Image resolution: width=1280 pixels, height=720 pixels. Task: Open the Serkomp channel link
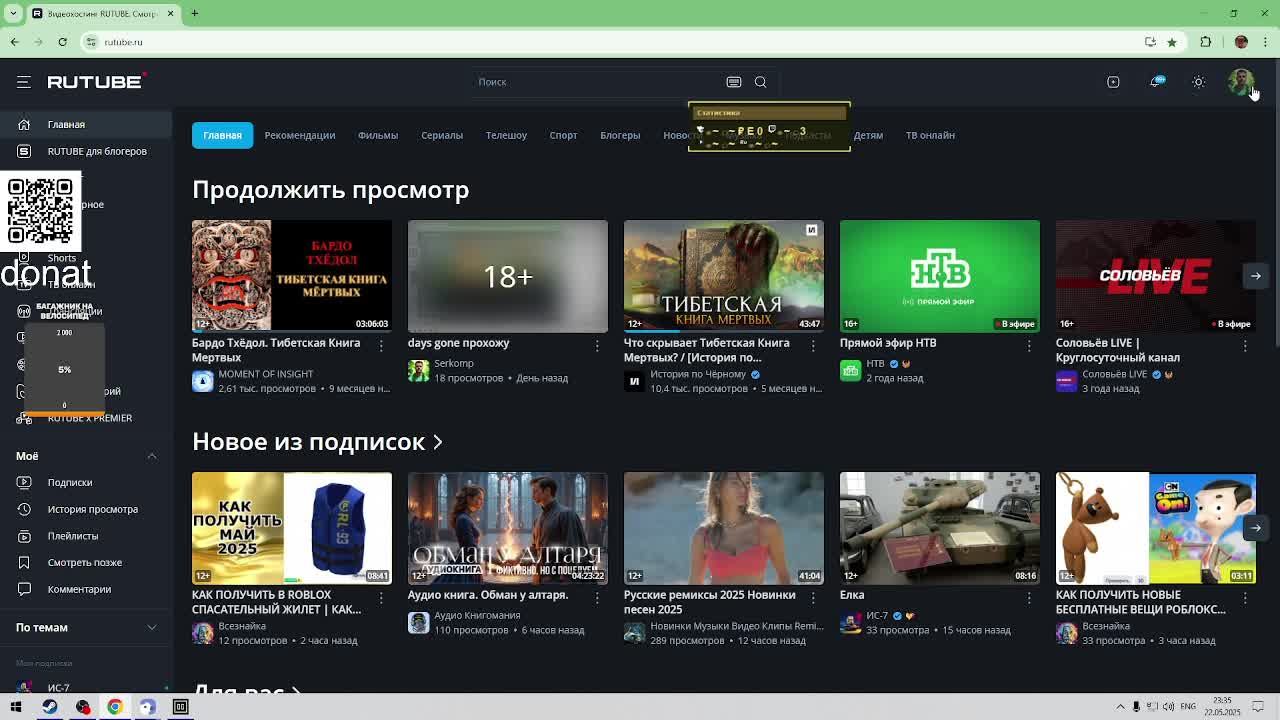[x=454, y=363]
